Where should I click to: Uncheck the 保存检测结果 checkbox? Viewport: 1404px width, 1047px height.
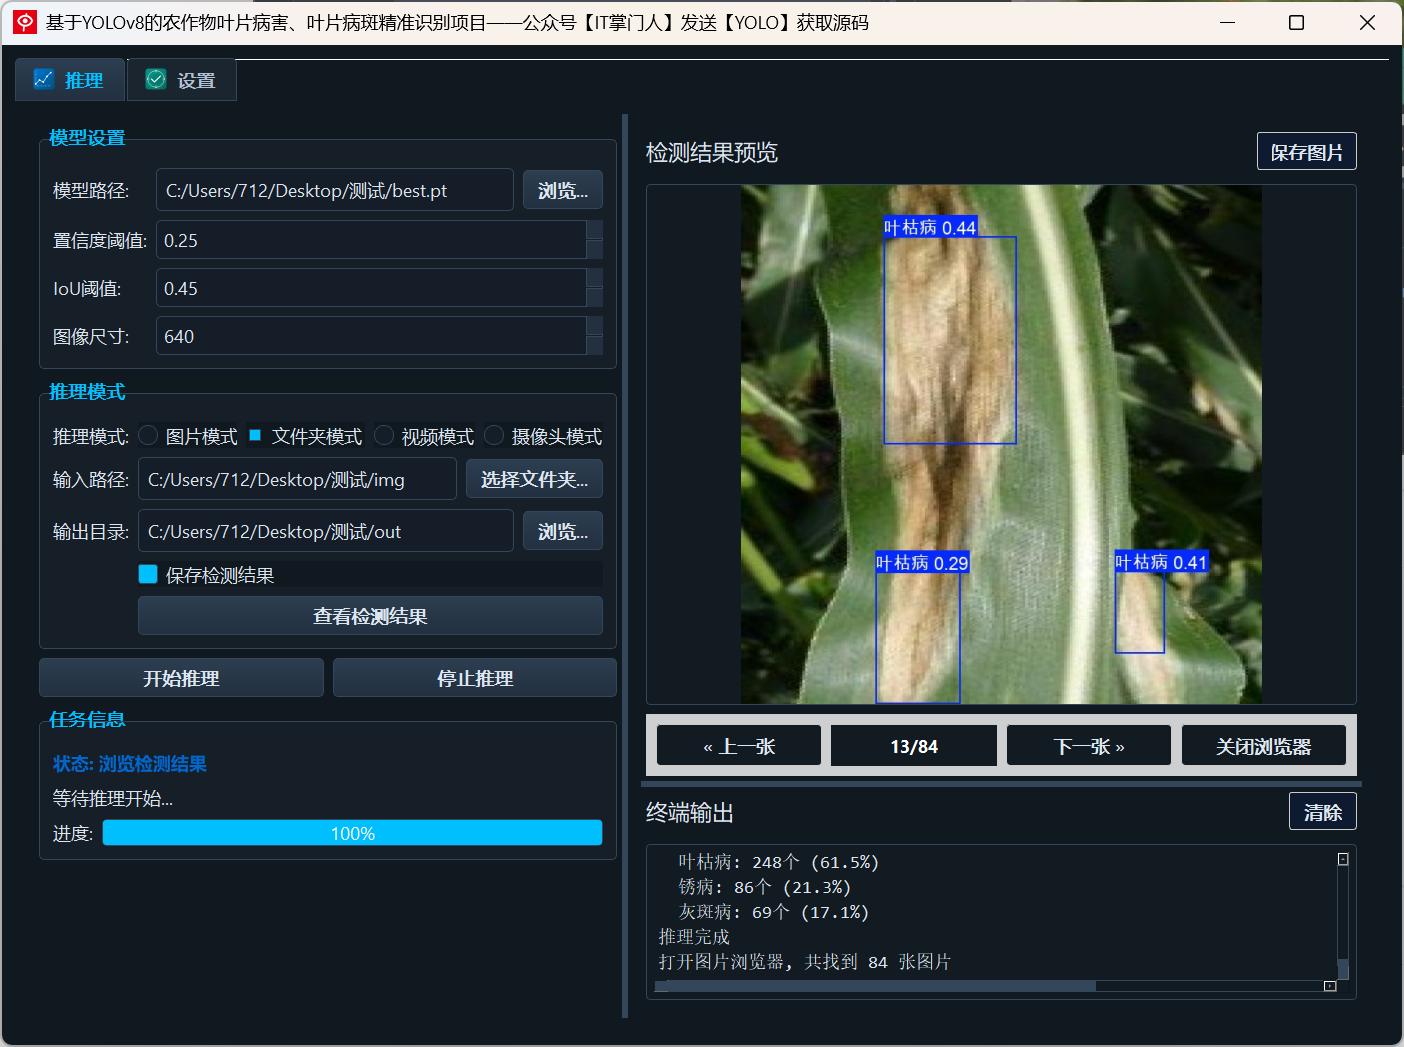coord(148,574)
